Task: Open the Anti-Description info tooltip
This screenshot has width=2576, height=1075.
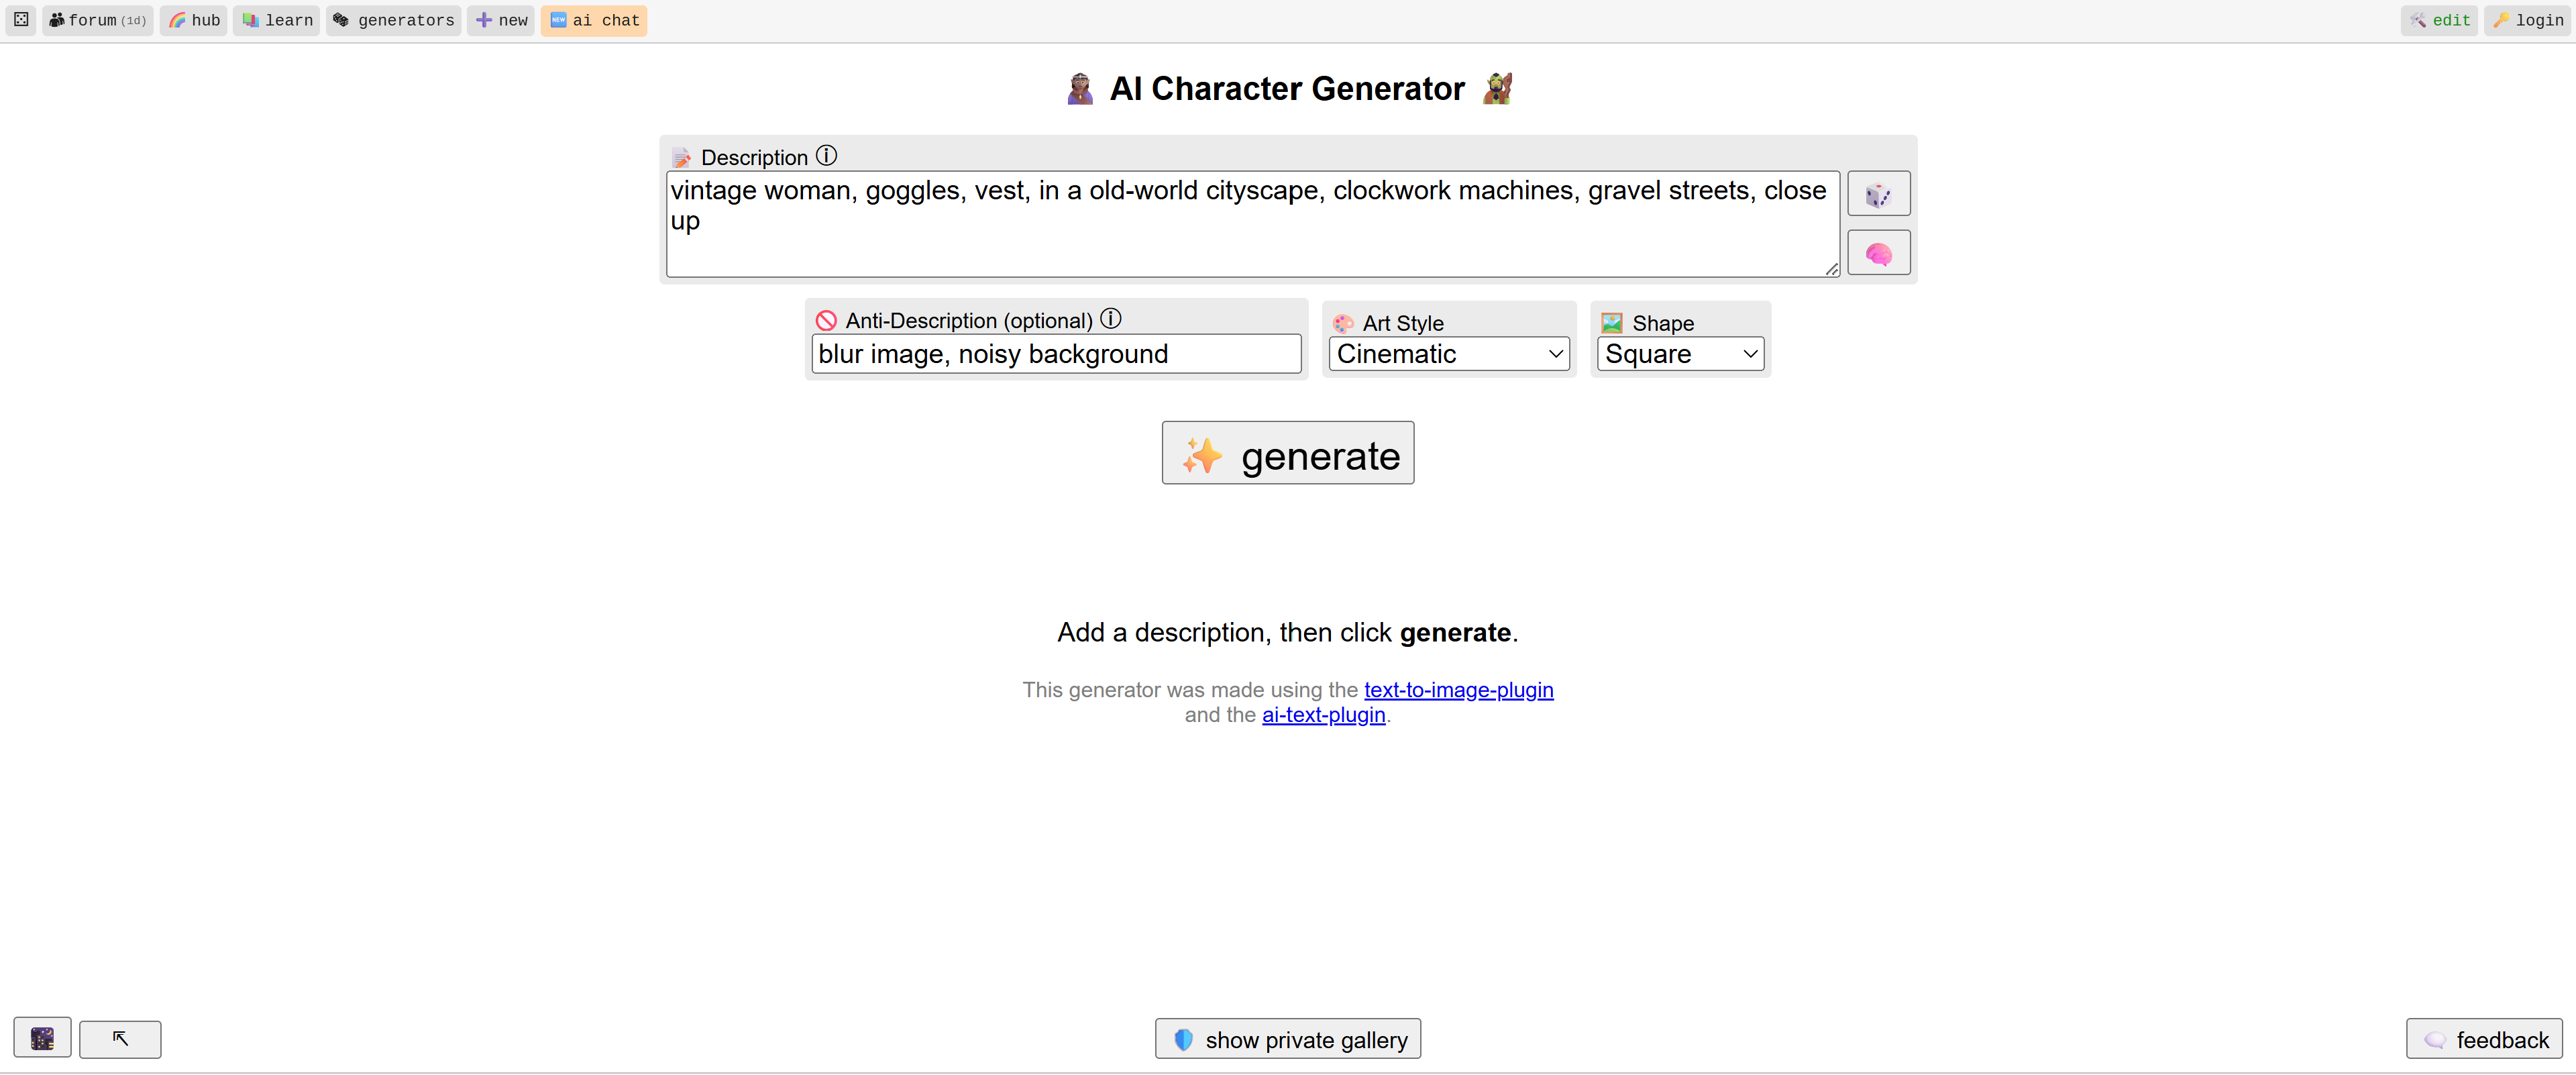Action: (1111, 318)
